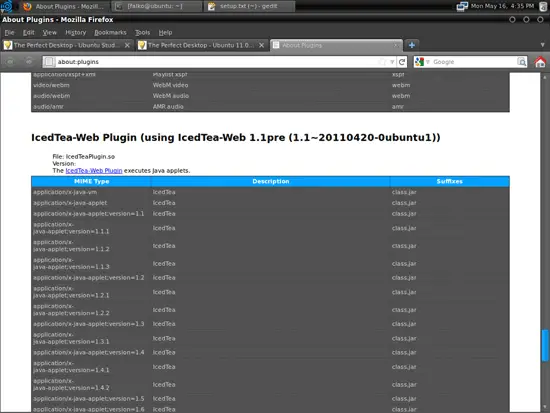Screen dimensions: 550x413
Task: Open the network icon in system tray
Action: (462, 6)
